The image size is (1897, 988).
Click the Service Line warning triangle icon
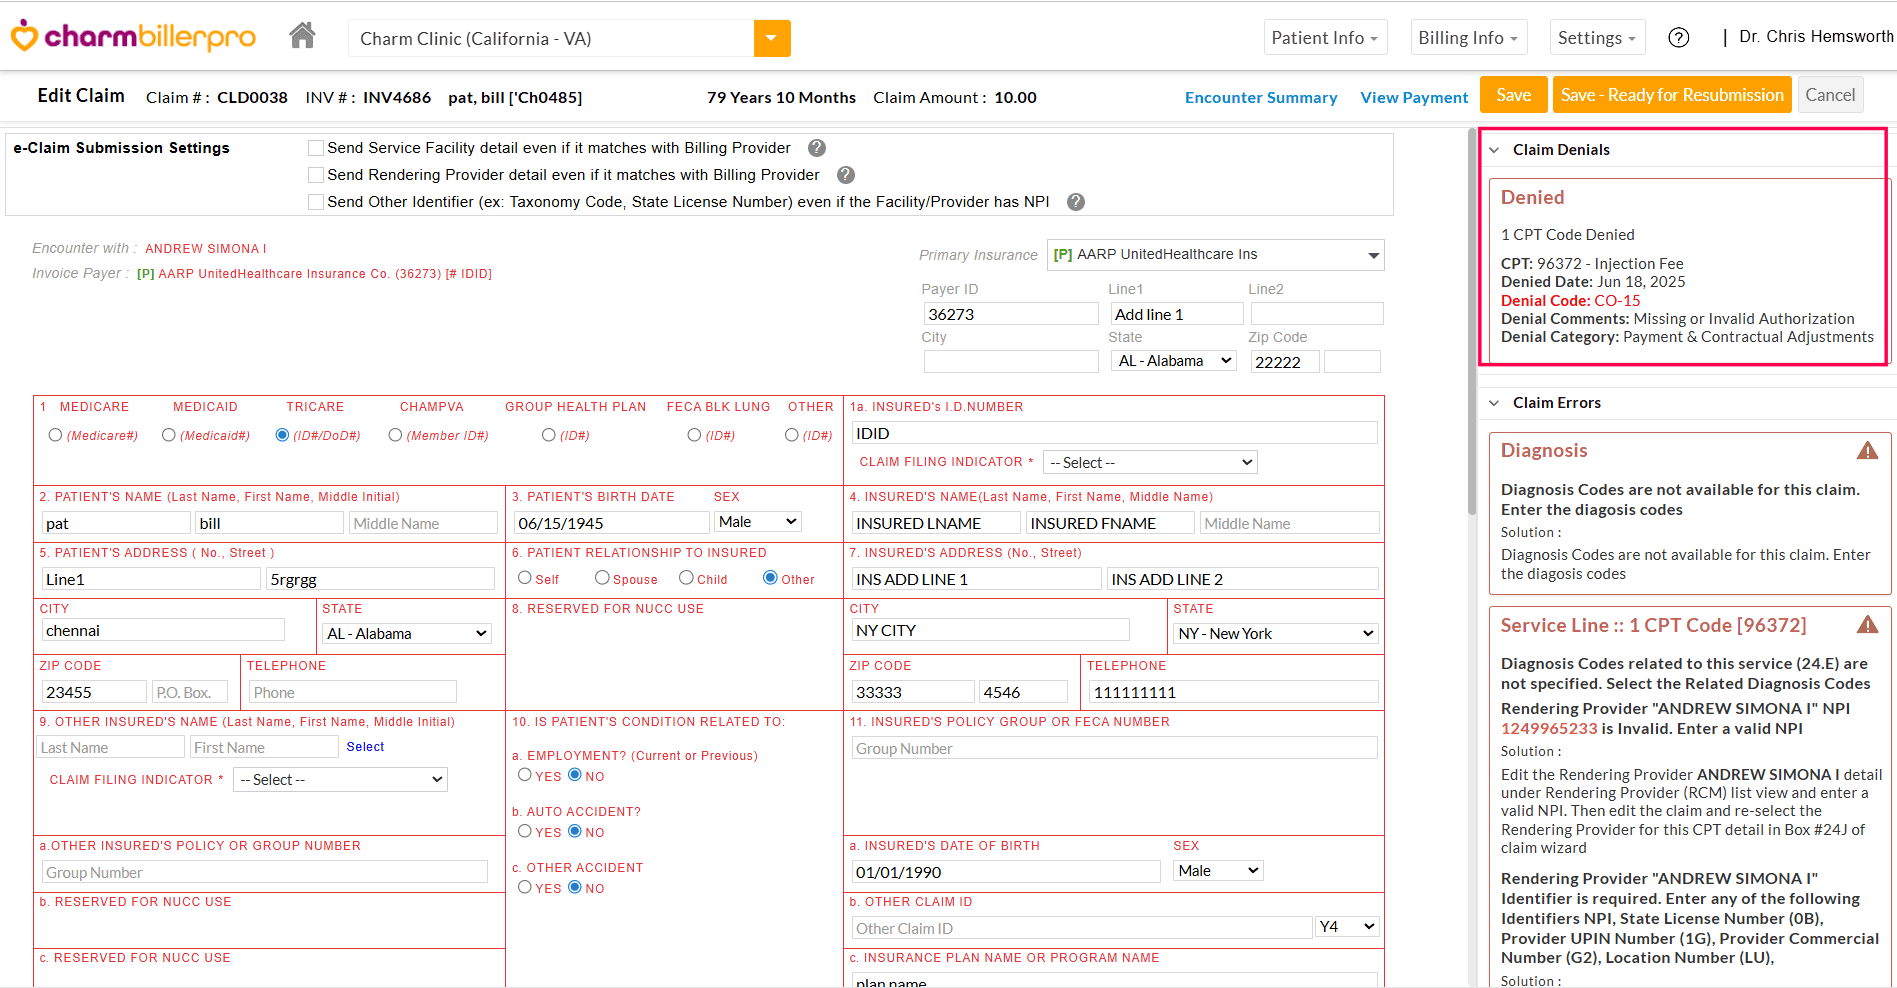[1867, 625]
